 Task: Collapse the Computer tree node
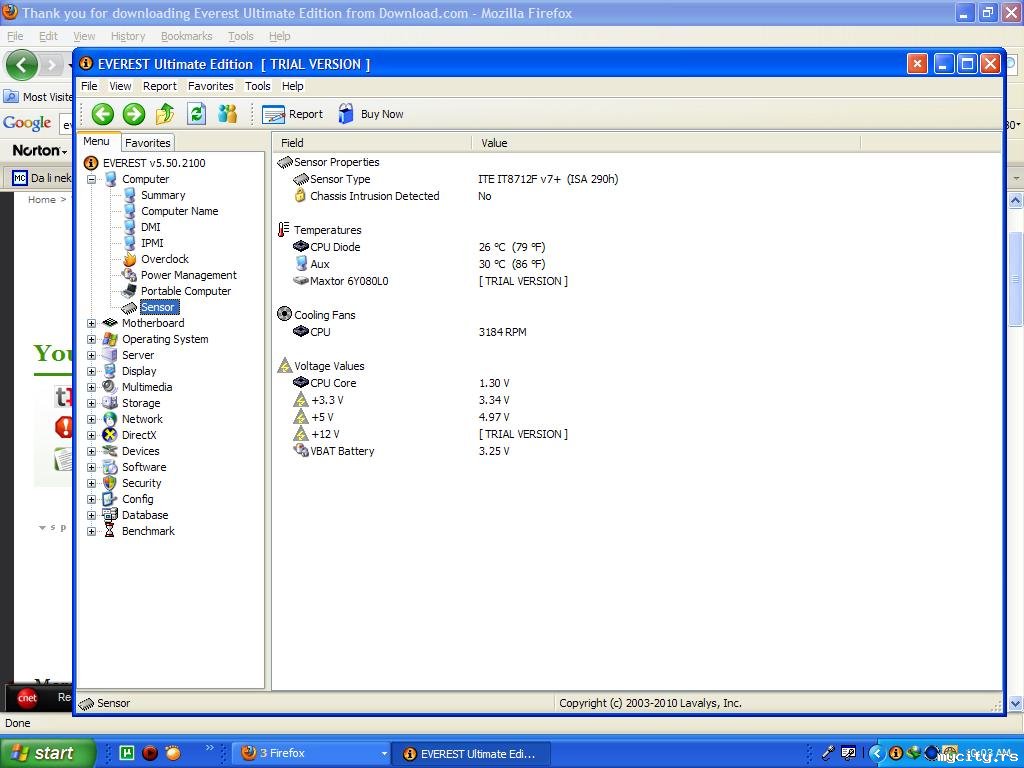tap(92, 179)
